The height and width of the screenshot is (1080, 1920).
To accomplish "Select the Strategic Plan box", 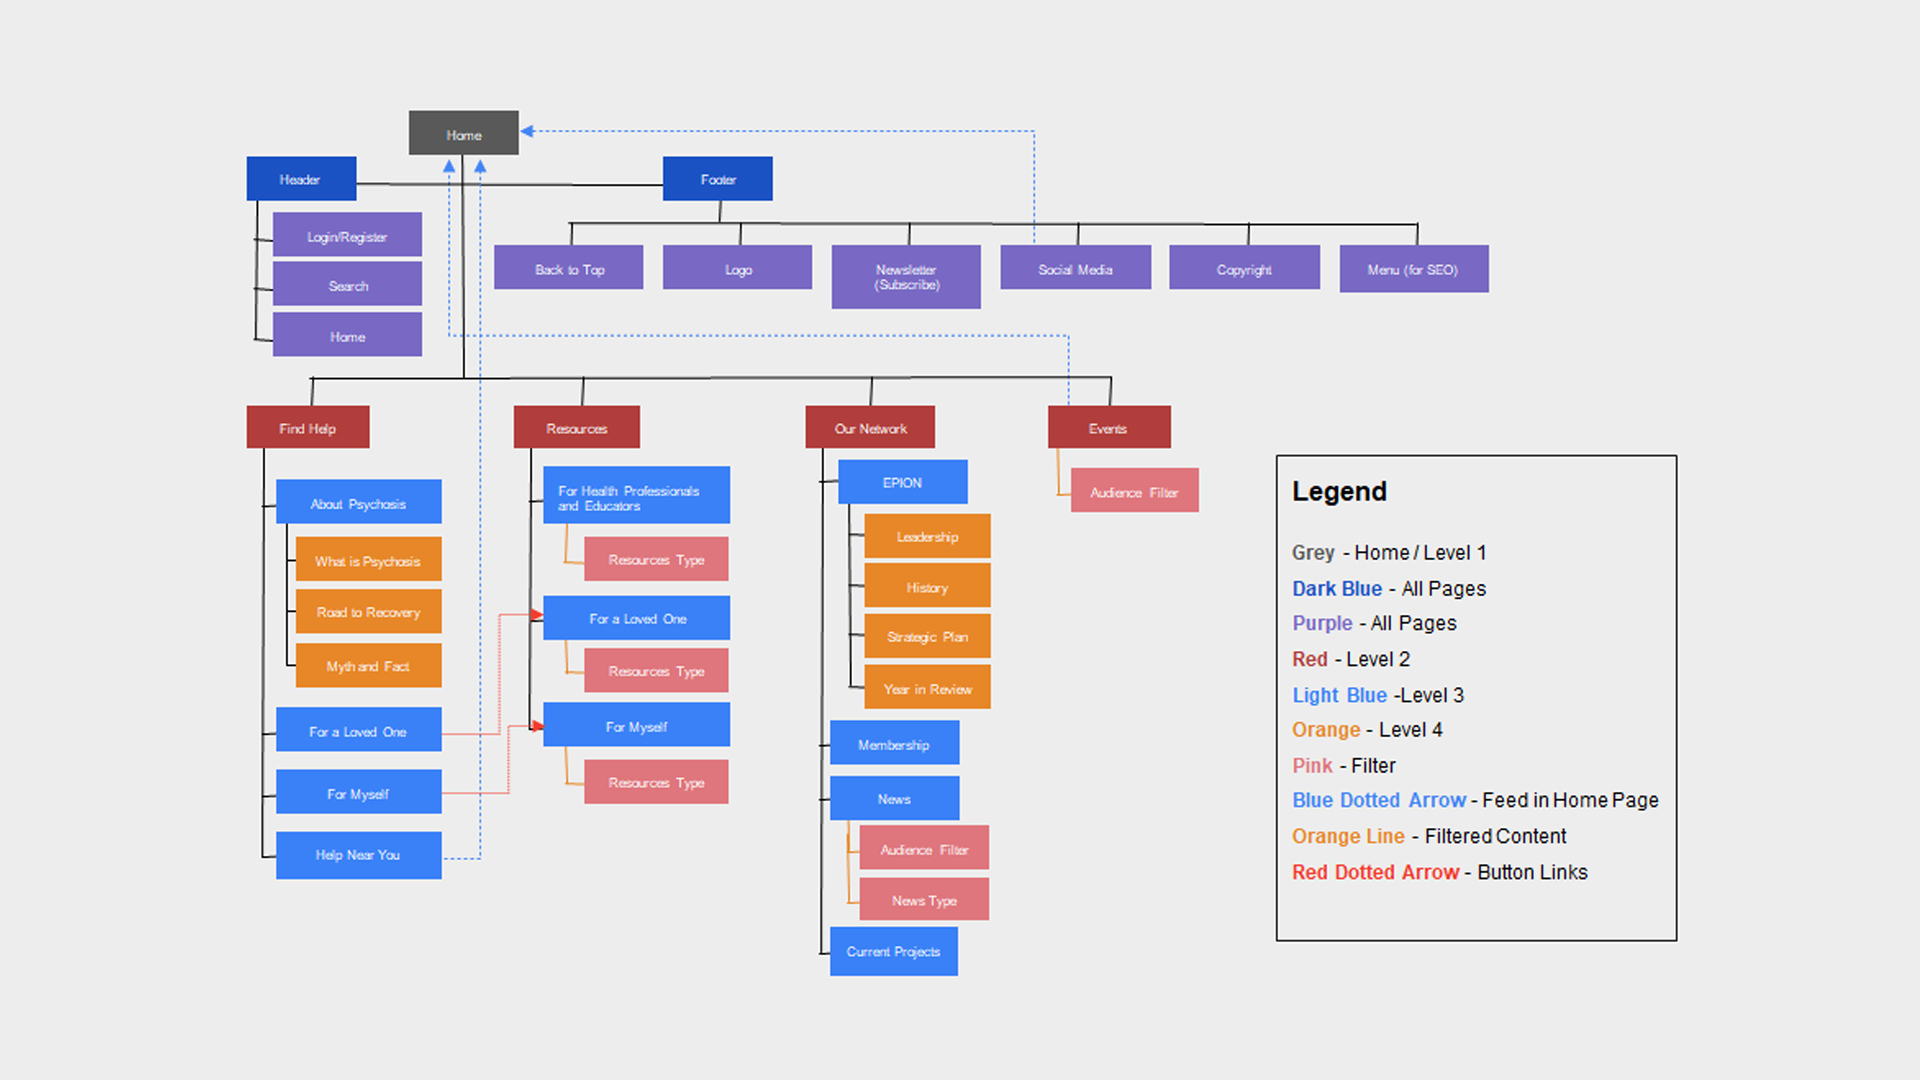I will (x=927, y=636).
